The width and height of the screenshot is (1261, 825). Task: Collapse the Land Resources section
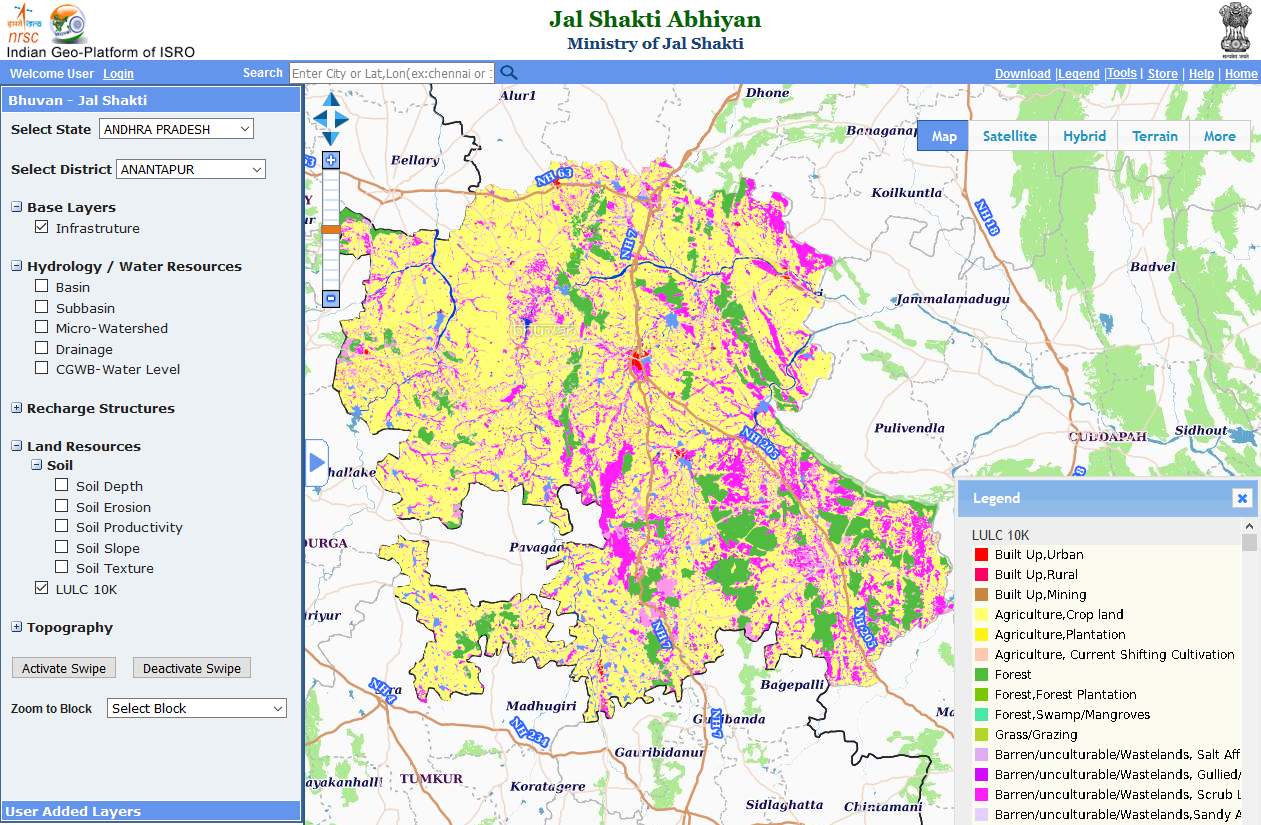coord(17,446)
